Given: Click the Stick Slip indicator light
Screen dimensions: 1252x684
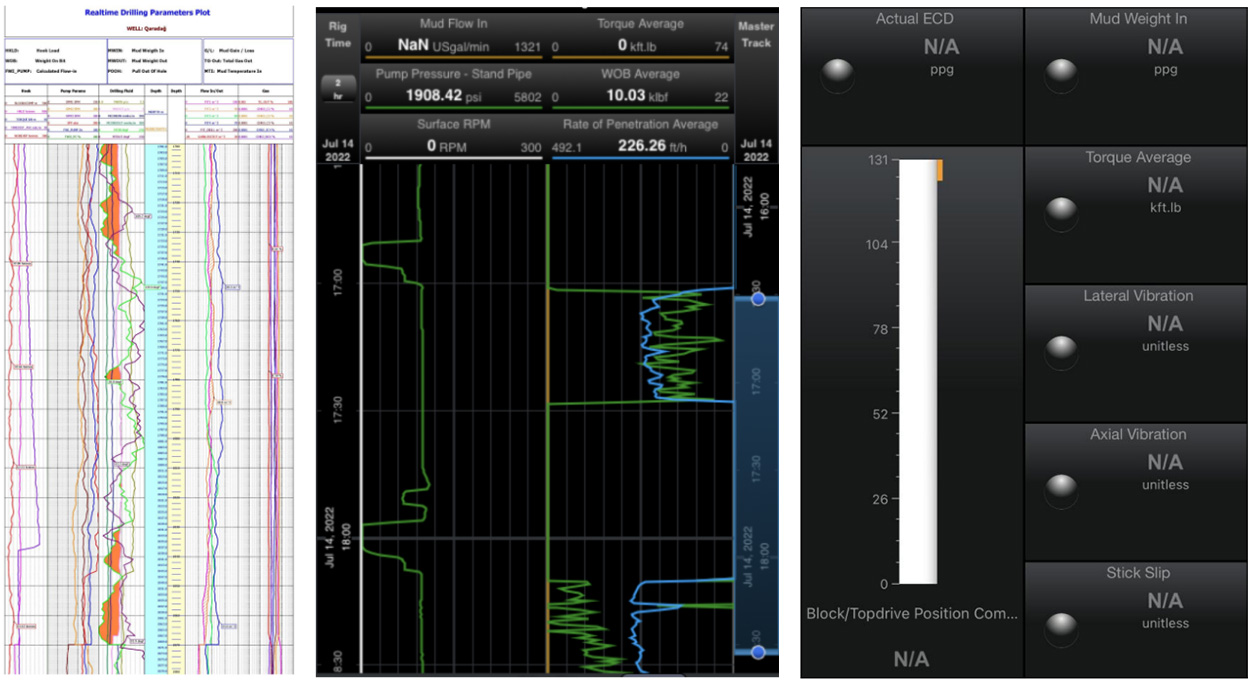Looking at the screenshot, I should [x=1061, y=629].
